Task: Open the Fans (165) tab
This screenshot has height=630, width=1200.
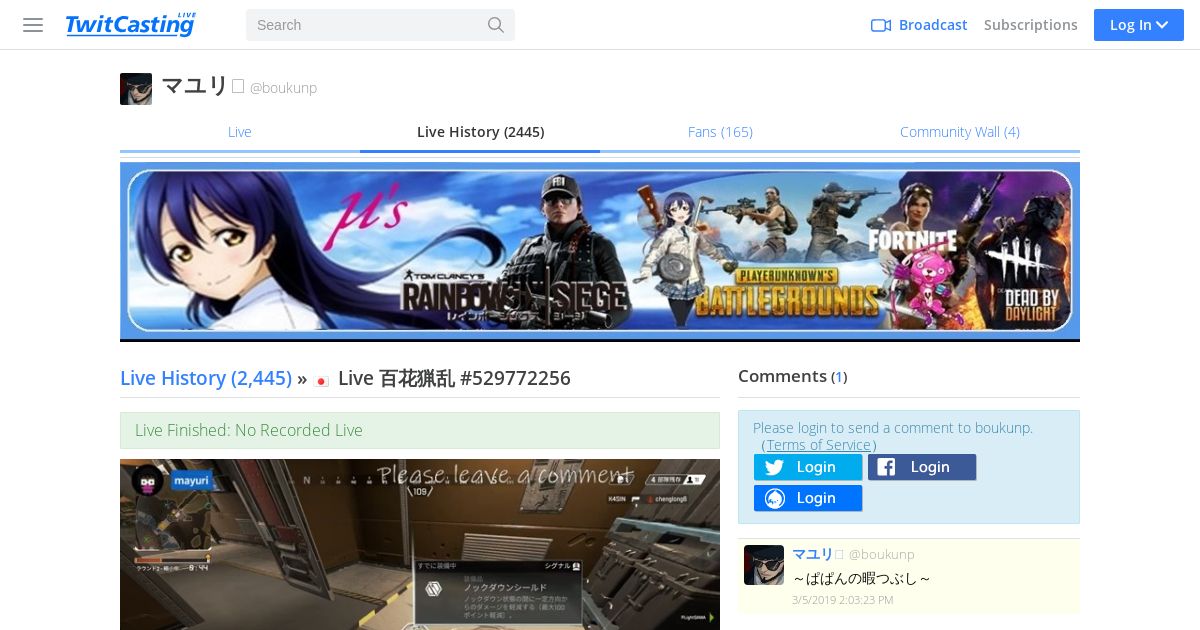Action: [x=720, y=132]
